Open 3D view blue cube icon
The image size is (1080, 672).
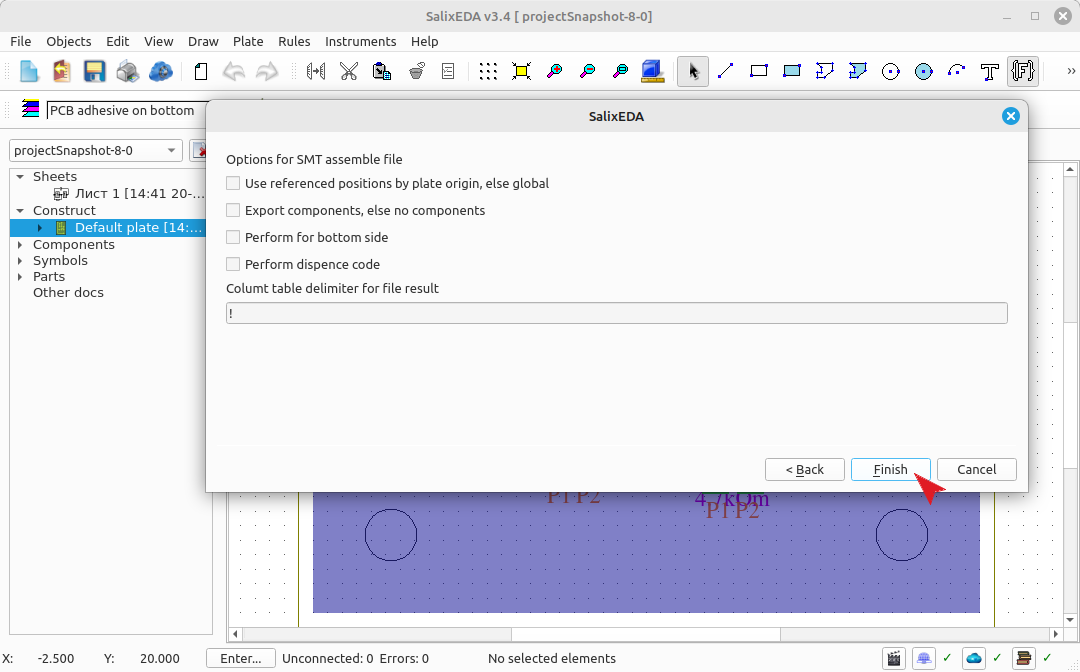click(x=652, y=71)
